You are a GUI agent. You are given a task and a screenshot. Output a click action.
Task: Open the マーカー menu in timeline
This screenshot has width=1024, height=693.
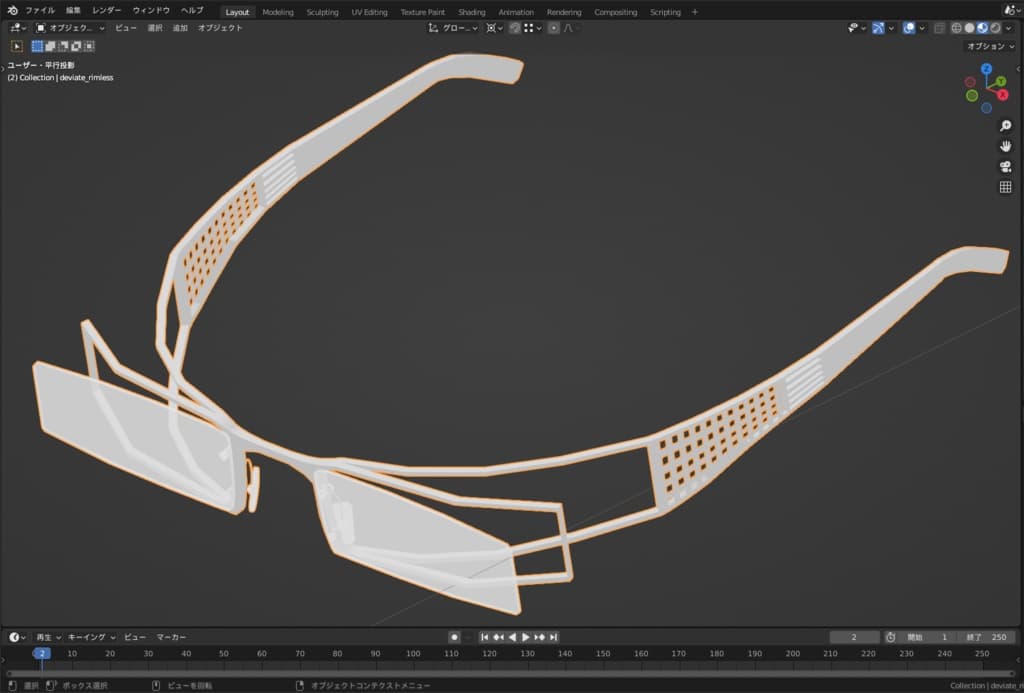coord(171,637)
